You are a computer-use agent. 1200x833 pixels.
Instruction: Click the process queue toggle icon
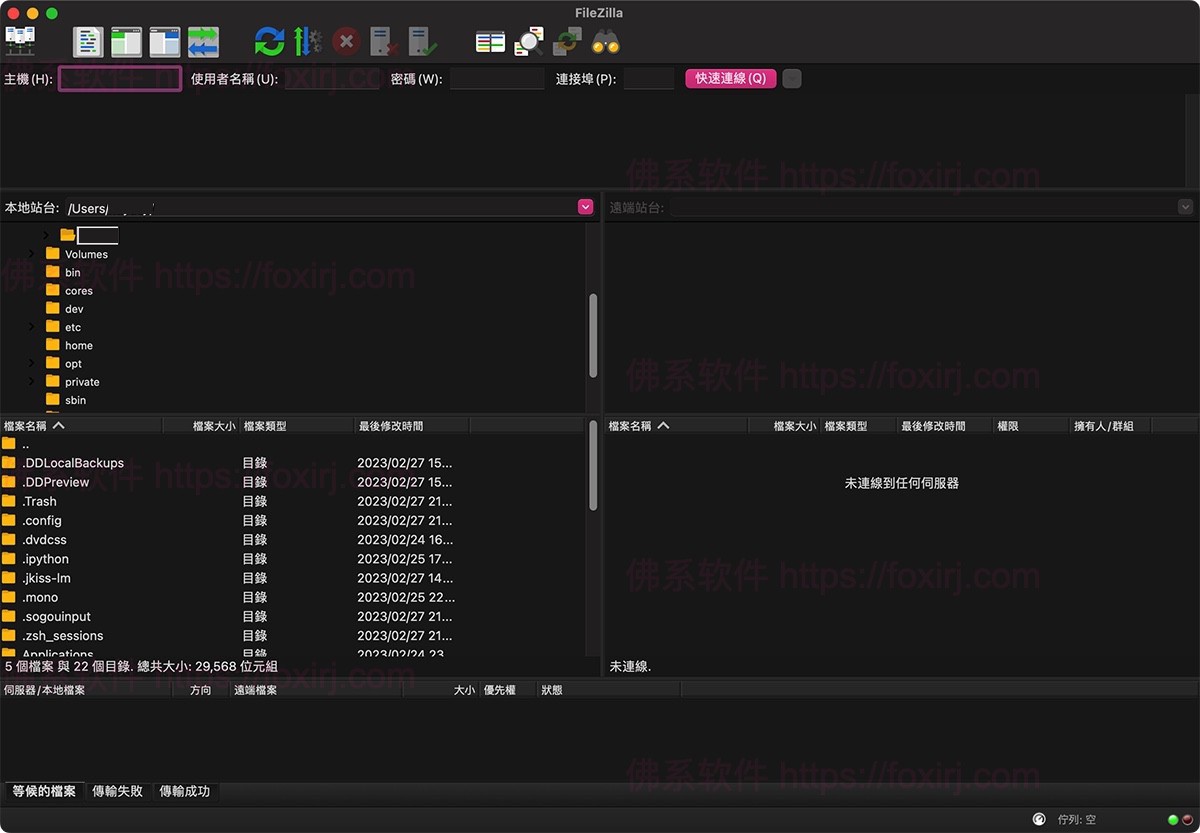pyautogui.click(x=307, y=41)
